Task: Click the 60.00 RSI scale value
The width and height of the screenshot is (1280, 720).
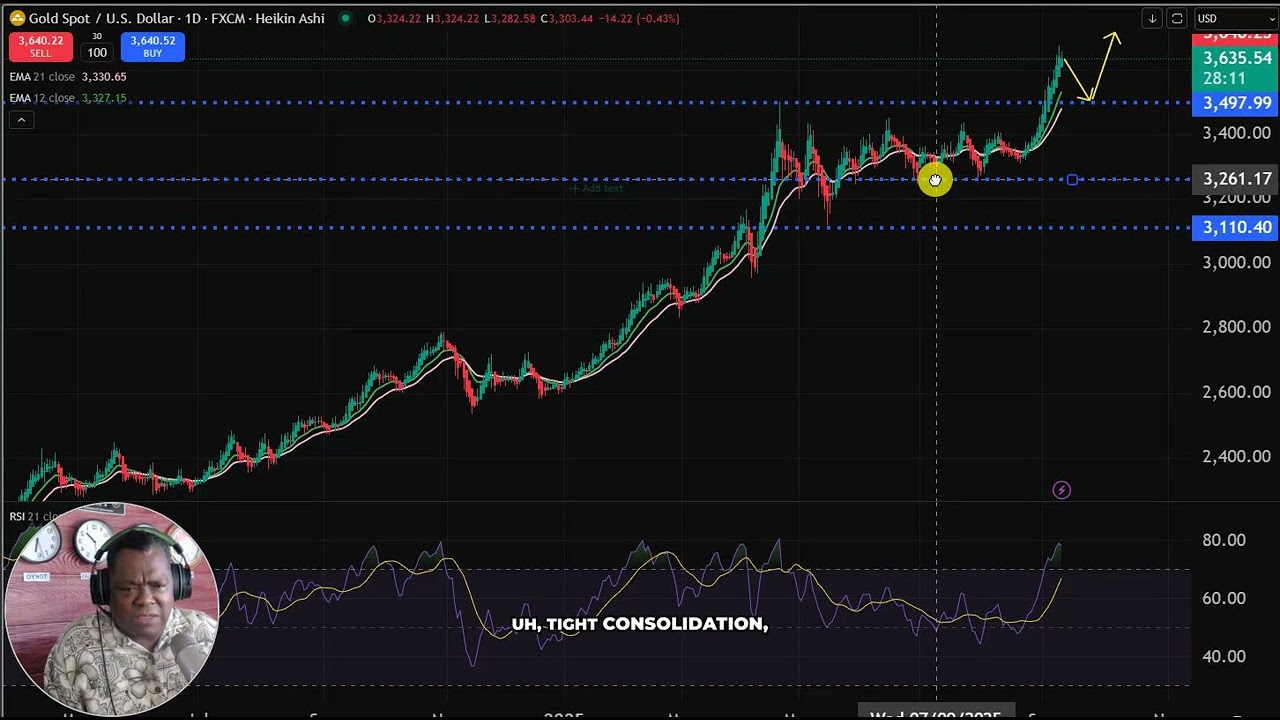Action: (1224, 598)
